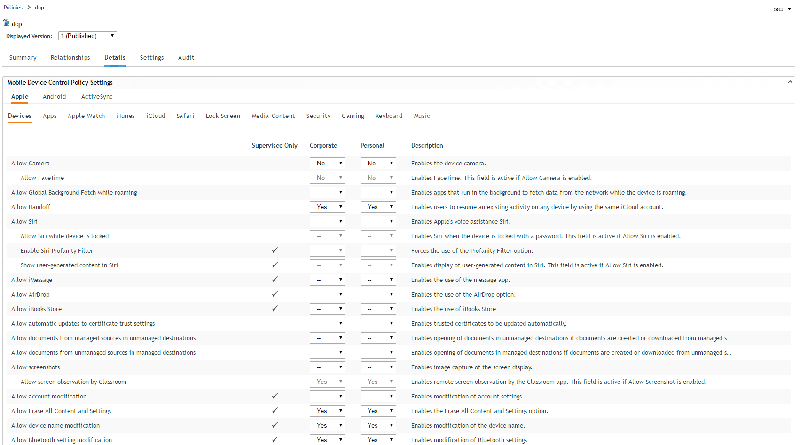
Task: Click the Enable Siri Profanity Filter label
Action: point(56,251)
